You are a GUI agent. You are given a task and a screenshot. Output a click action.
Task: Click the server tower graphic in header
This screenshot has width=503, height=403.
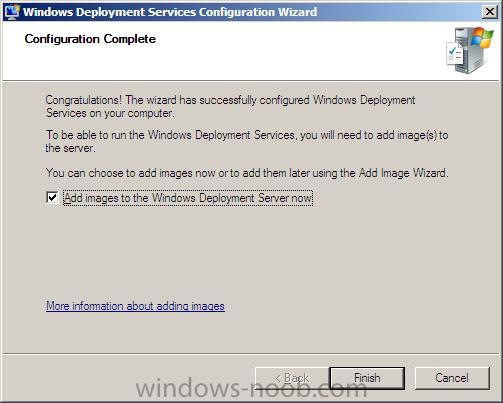click(470, 50)
